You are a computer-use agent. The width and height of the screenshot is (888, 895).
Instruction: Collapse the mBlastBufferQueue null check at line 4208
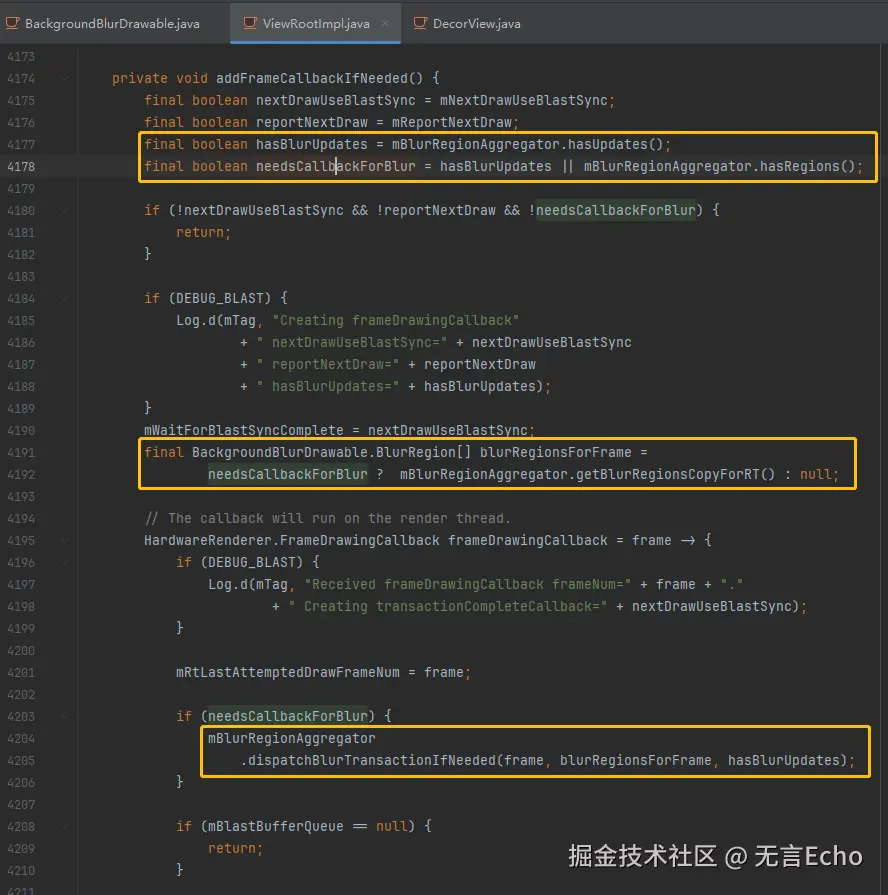coord(64,827)
